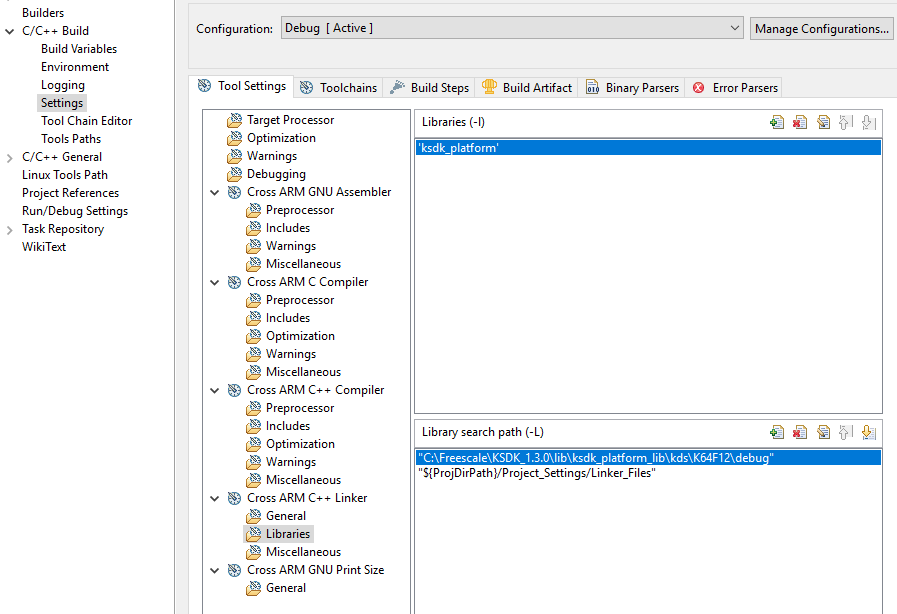Edit the selected Library search path entry
Viewport: 897px width, 614px height.
[822, 432]
